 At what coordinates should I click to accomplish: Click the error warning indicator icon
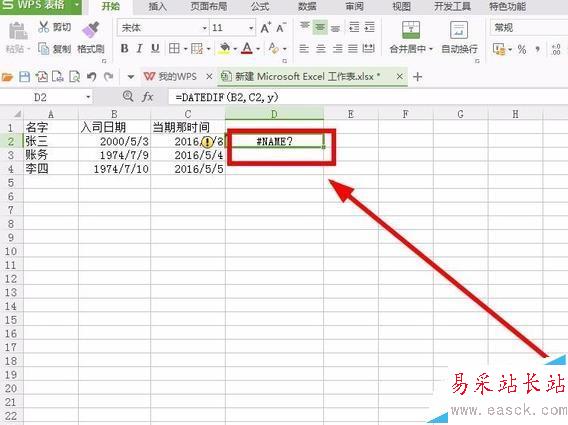207,142
